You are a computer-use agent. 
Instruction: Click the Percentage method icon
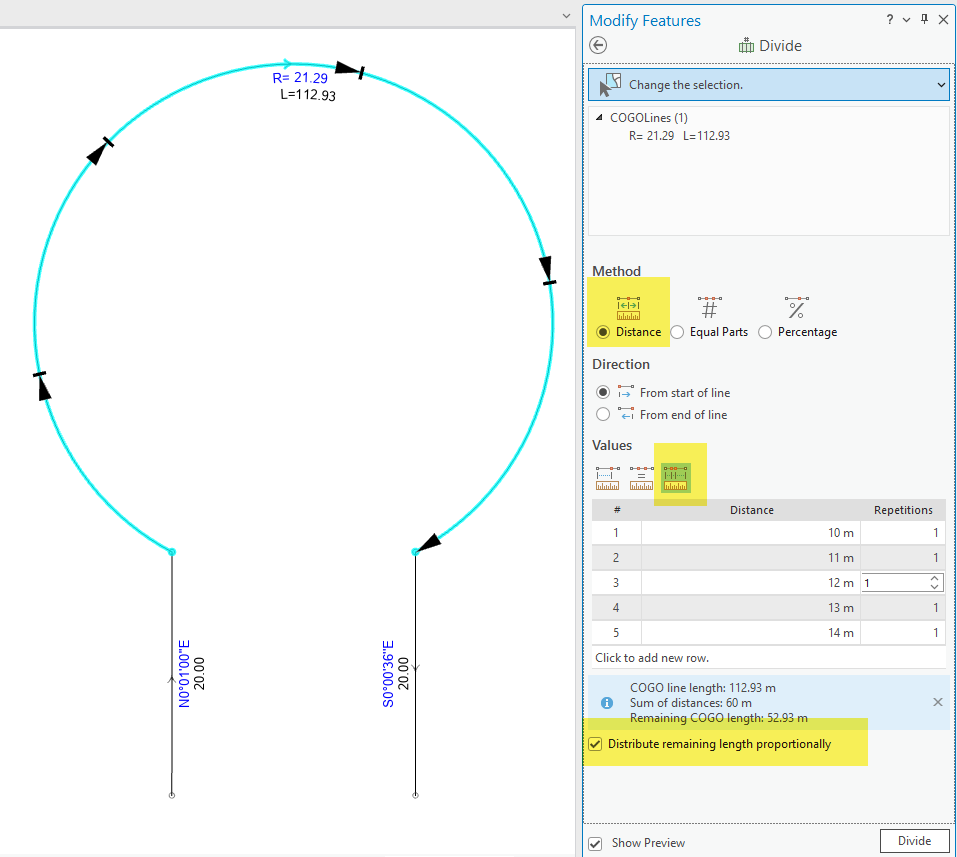tap(796, 308)
